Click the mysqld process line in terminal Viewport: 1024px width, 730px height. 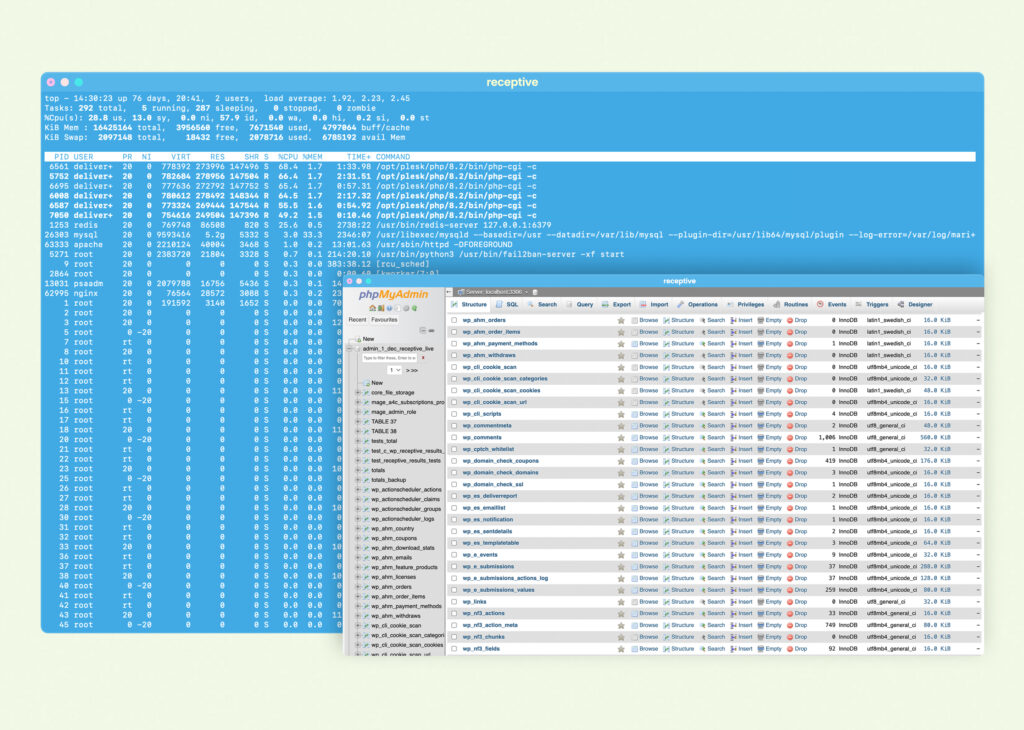point(509,235)
